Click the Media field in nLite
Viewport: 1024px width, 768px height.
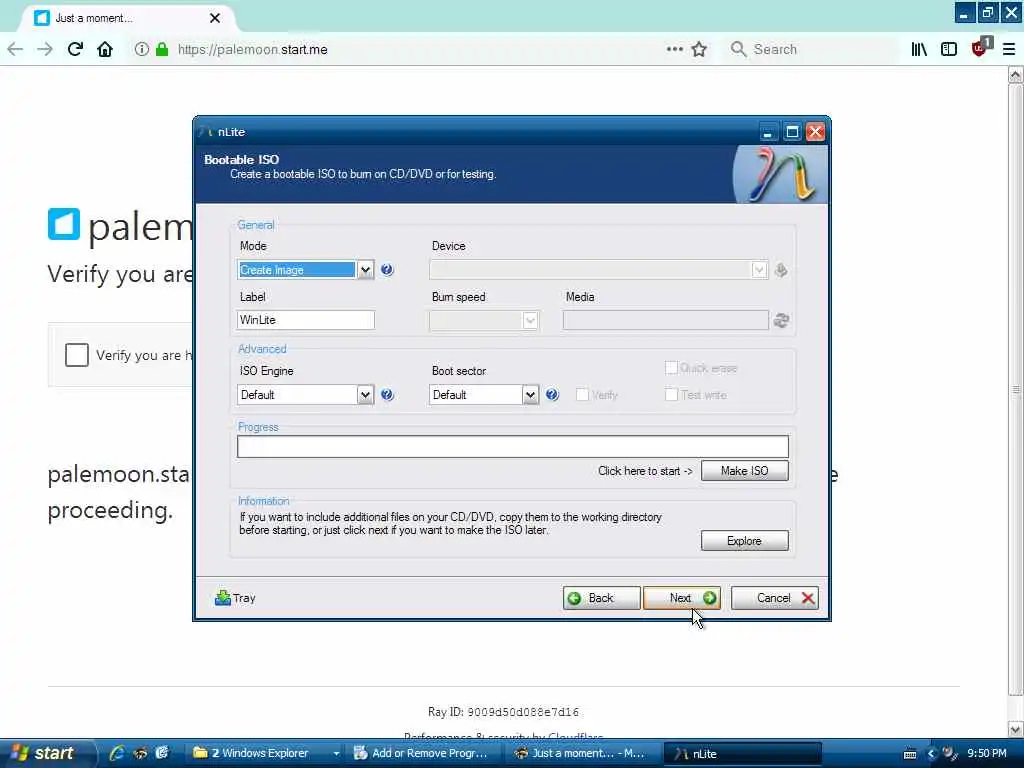click(x=665, y=320)
